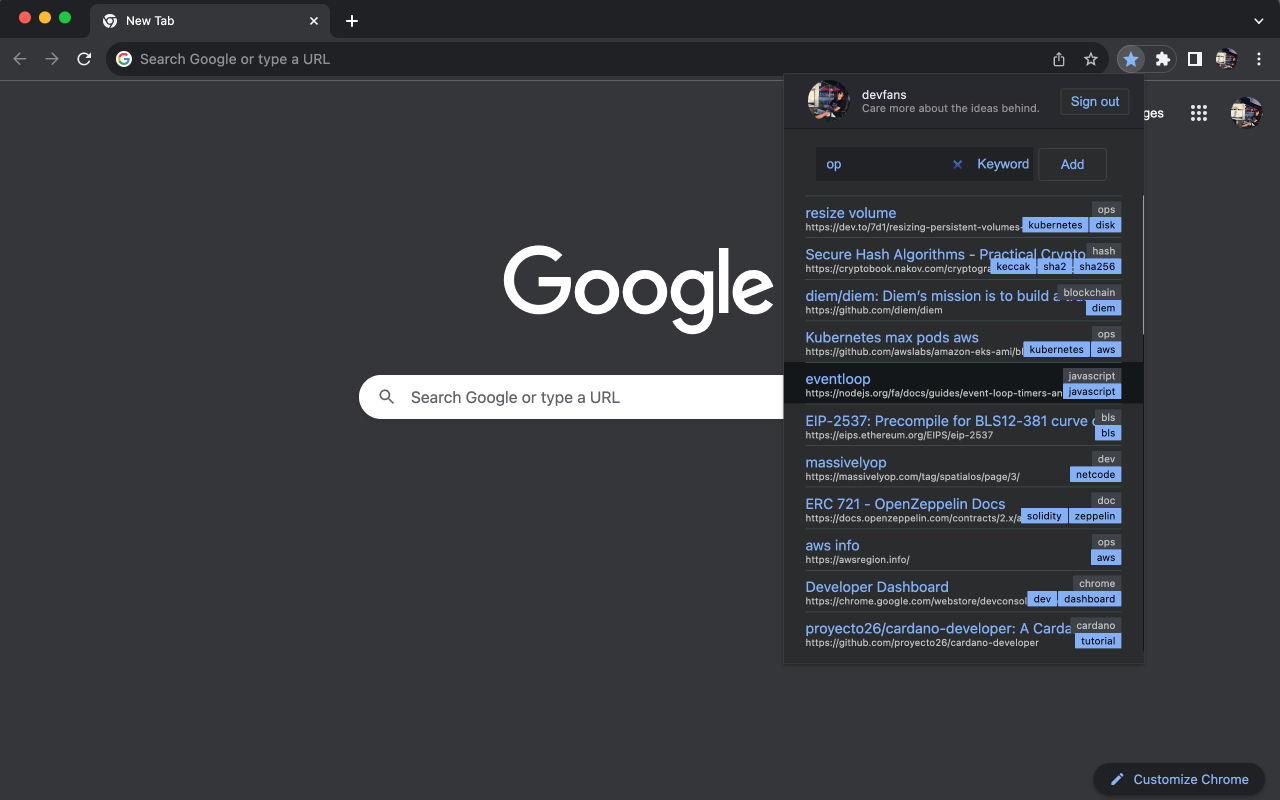Viewport: 1280px width, 800px height.
Task: Open the share page icon in address bar
Action: click(1059, 59)
